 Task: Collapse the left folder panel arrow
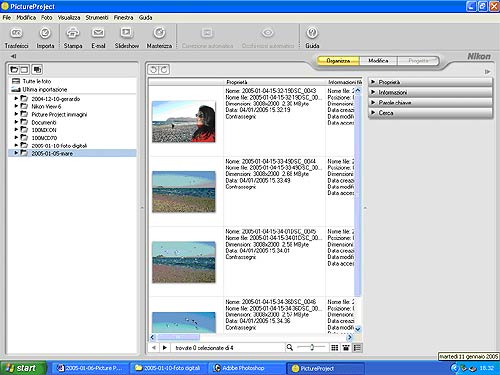pyautogui.click(x=14, y=56)
